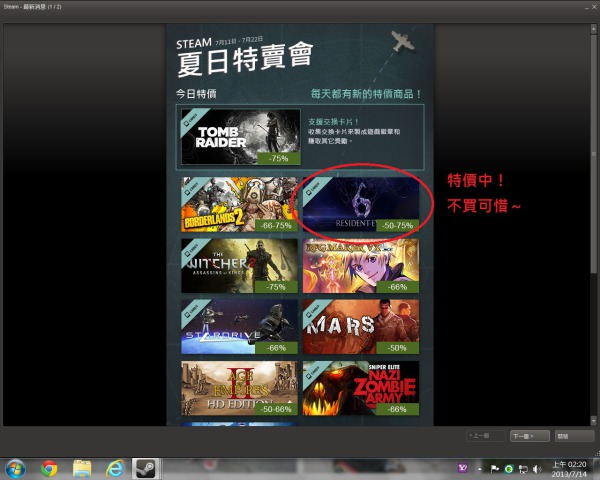Minimize the Steam news window
This screenshot has width=600, height=480.
(587, 7)
